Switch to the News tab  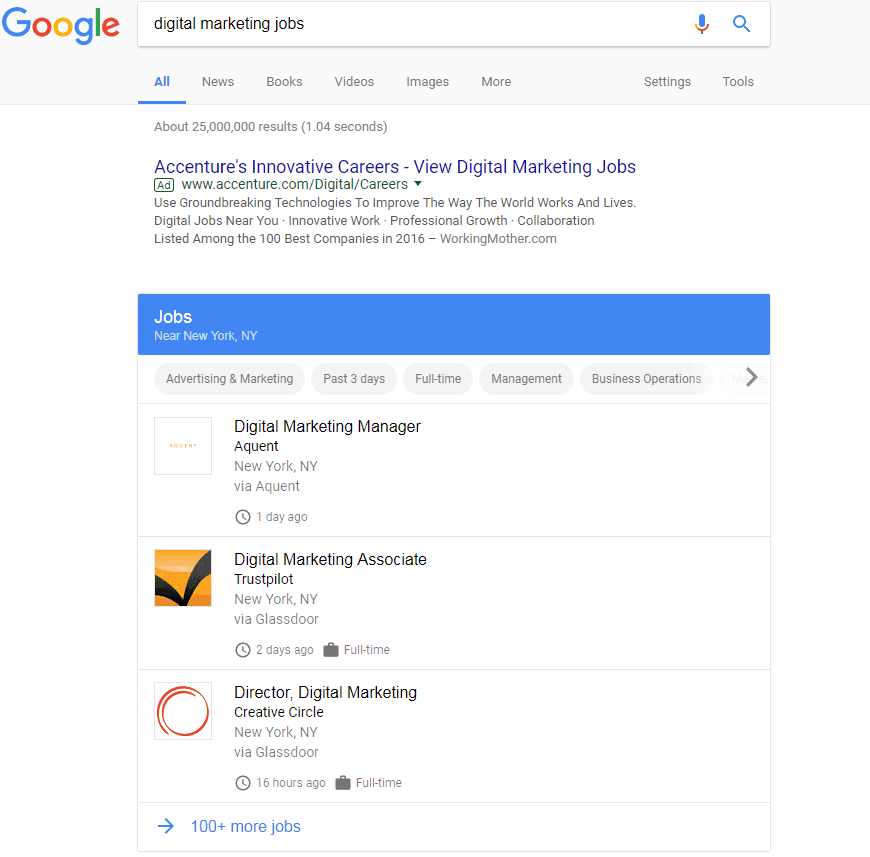point(218,82)
